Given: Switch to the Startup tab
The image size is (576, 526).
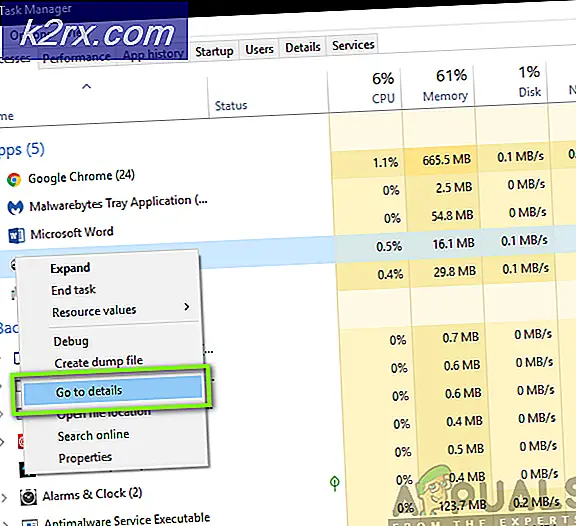Looking at the screenshot, I should [214, 51].
